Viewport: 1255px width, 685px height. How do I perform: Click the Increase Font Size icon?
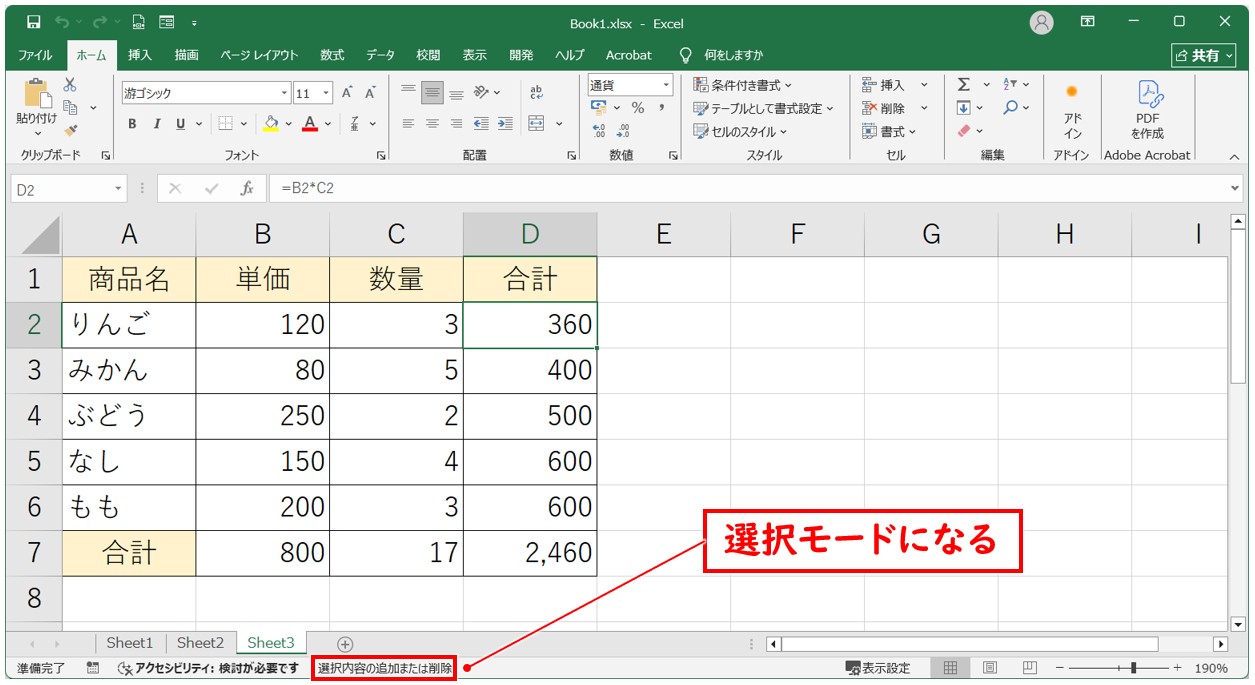click(x=347, y=93)
